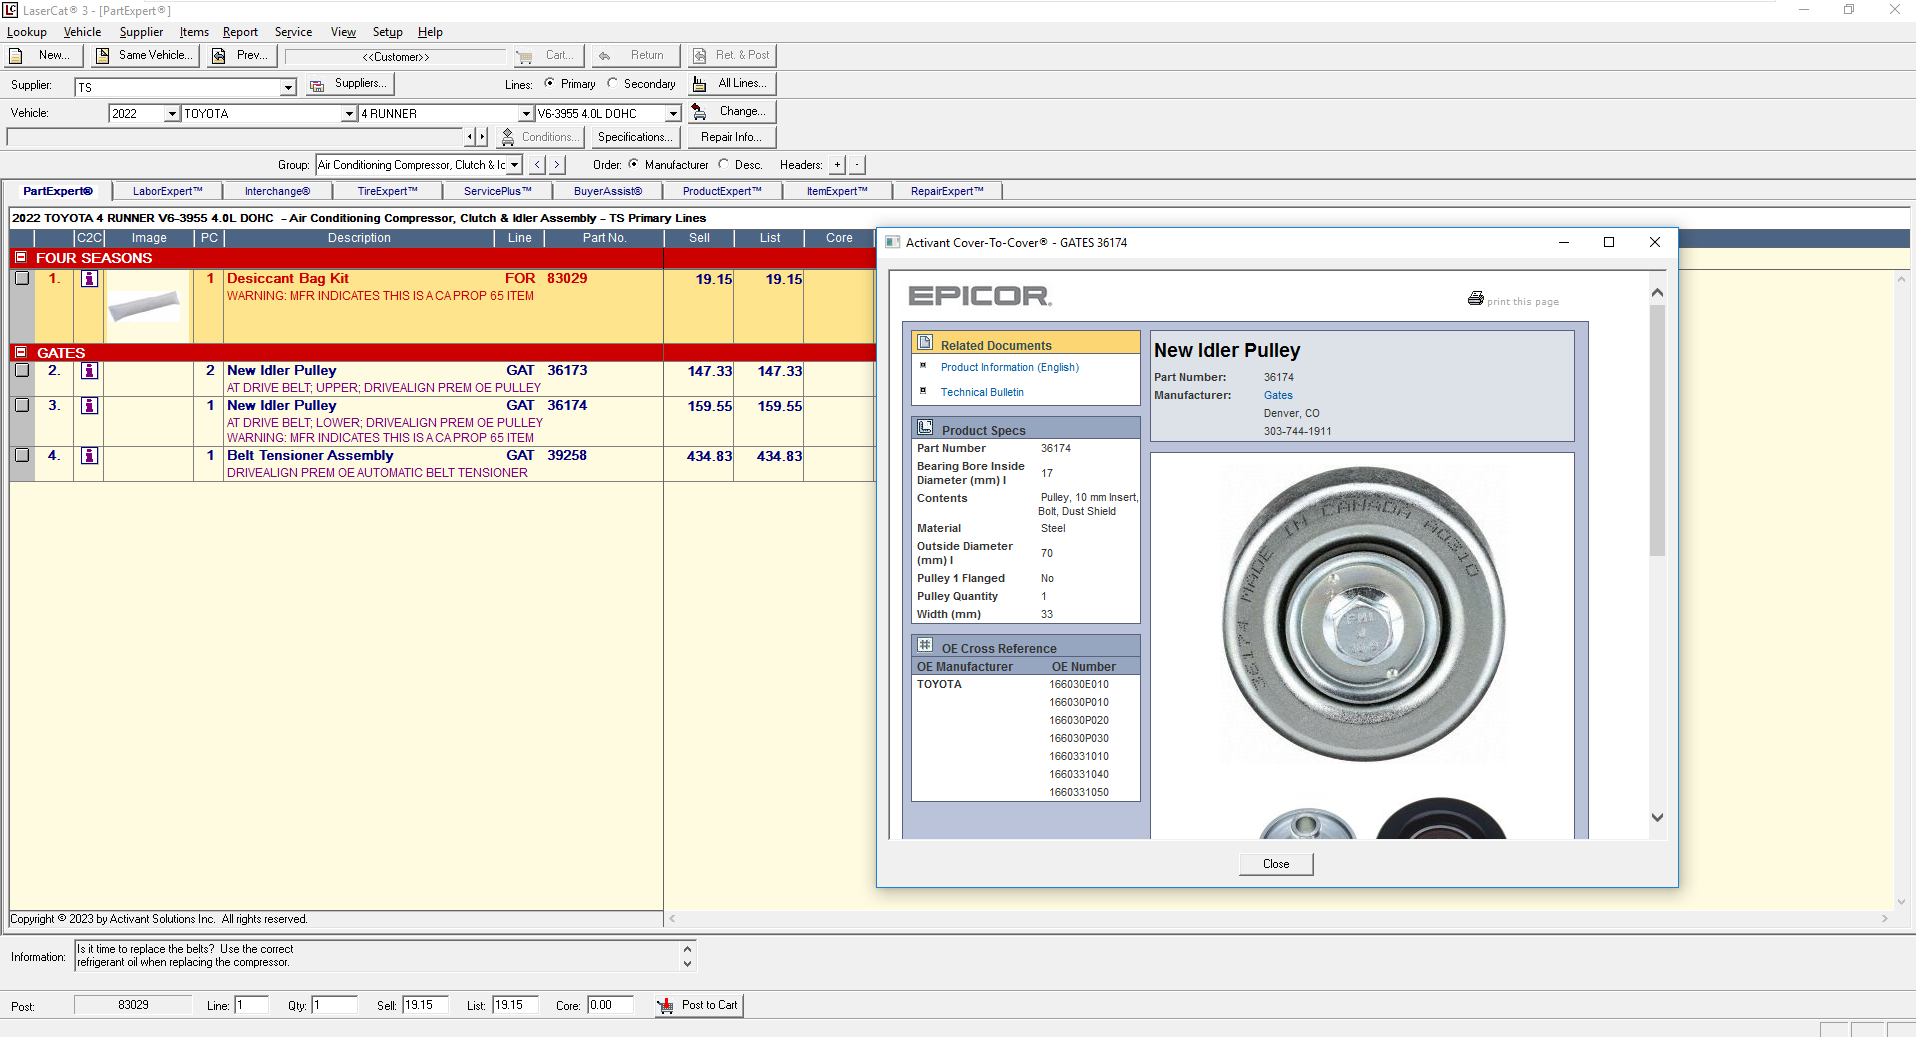The height and width of the screenshot is (1037, 1916).
Task: Open info for the Desiccant Bag Kit
Action: click(89, 279)
